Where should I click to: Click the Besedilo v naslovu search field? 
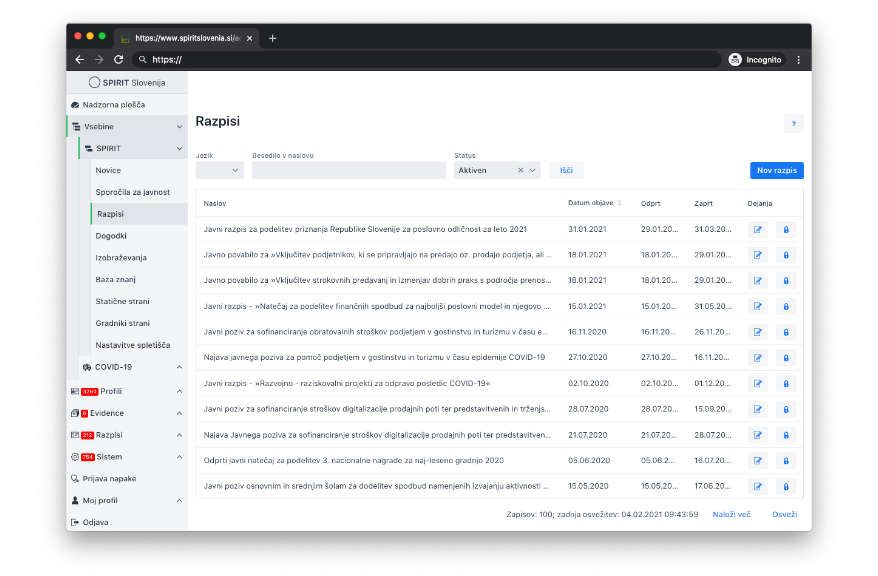pos(348,171)
